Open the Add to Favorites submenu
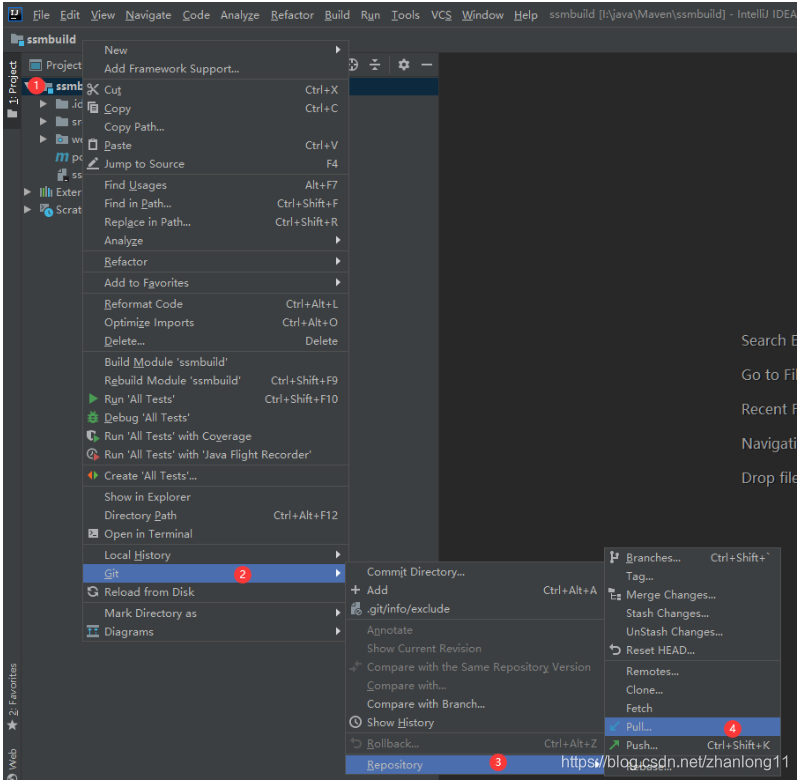Viewport: 798px width, 781px height. 216,282
